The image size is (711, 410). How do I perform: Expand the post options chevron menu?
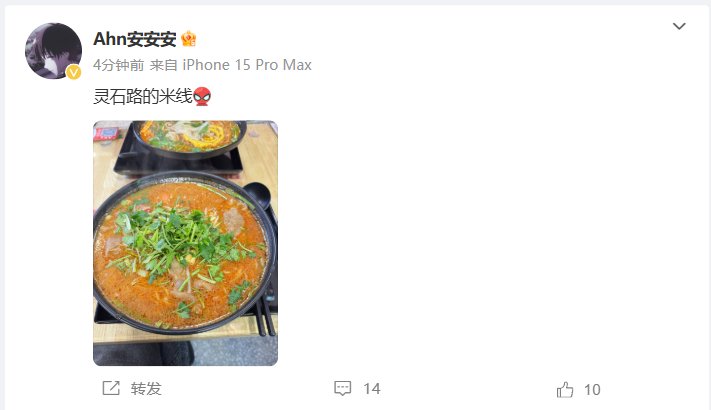tap(679, 26)
